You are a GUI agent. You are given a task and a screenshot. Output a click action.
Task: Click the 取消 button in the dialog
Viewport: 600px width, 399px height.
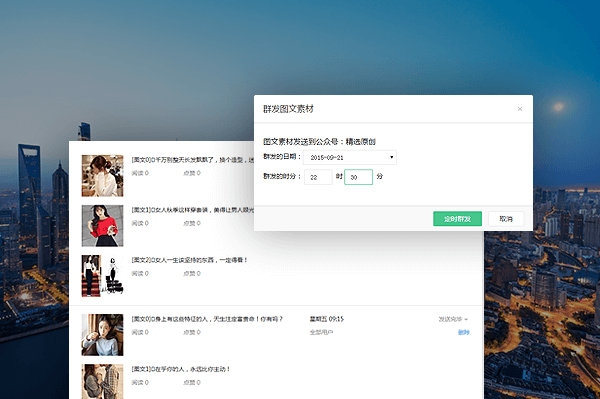pos(506,219)
